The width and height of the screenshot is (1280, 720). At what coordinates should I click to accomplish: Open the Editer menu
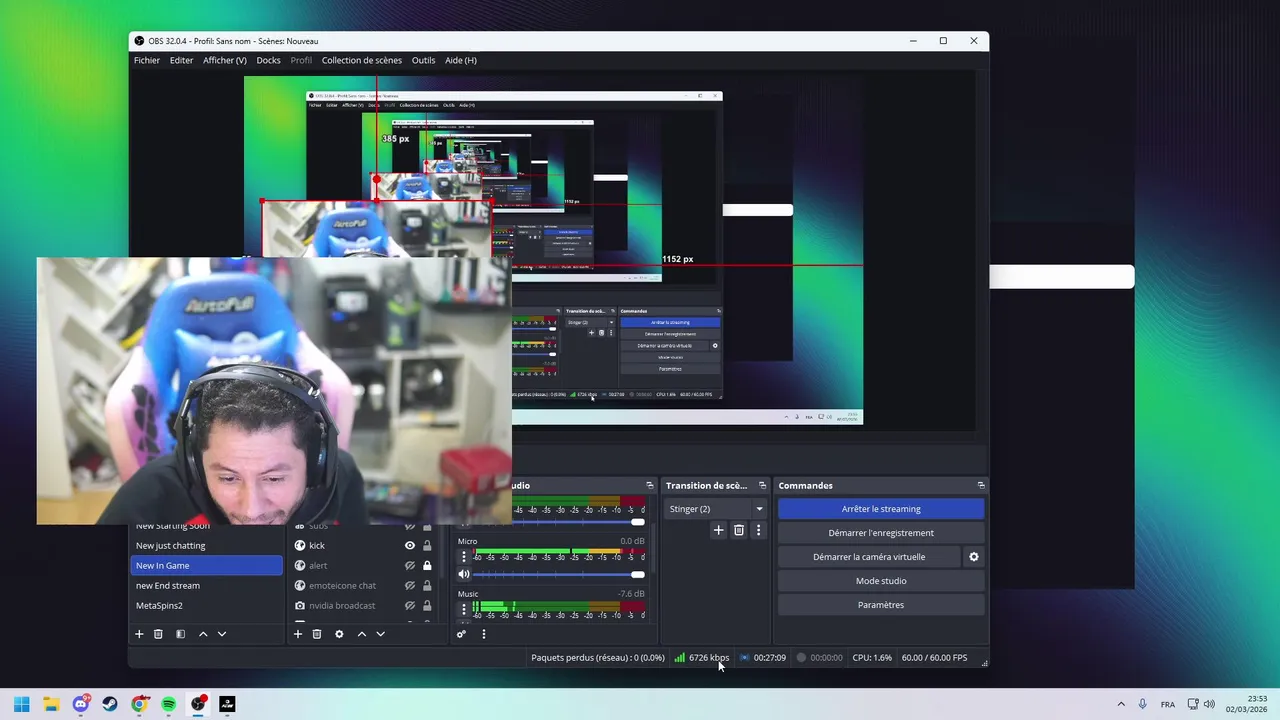tap(181, 60)
